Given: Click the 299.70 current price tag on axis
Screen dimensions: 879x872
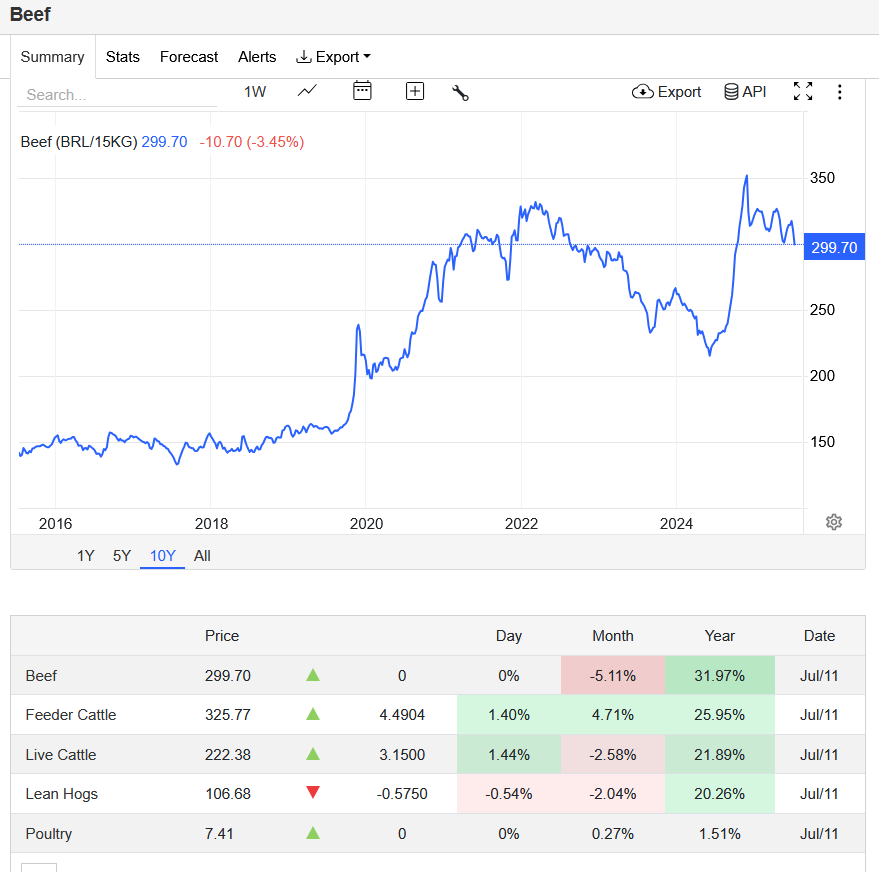Looking at the screenshot, I should (x=834, y=247).
